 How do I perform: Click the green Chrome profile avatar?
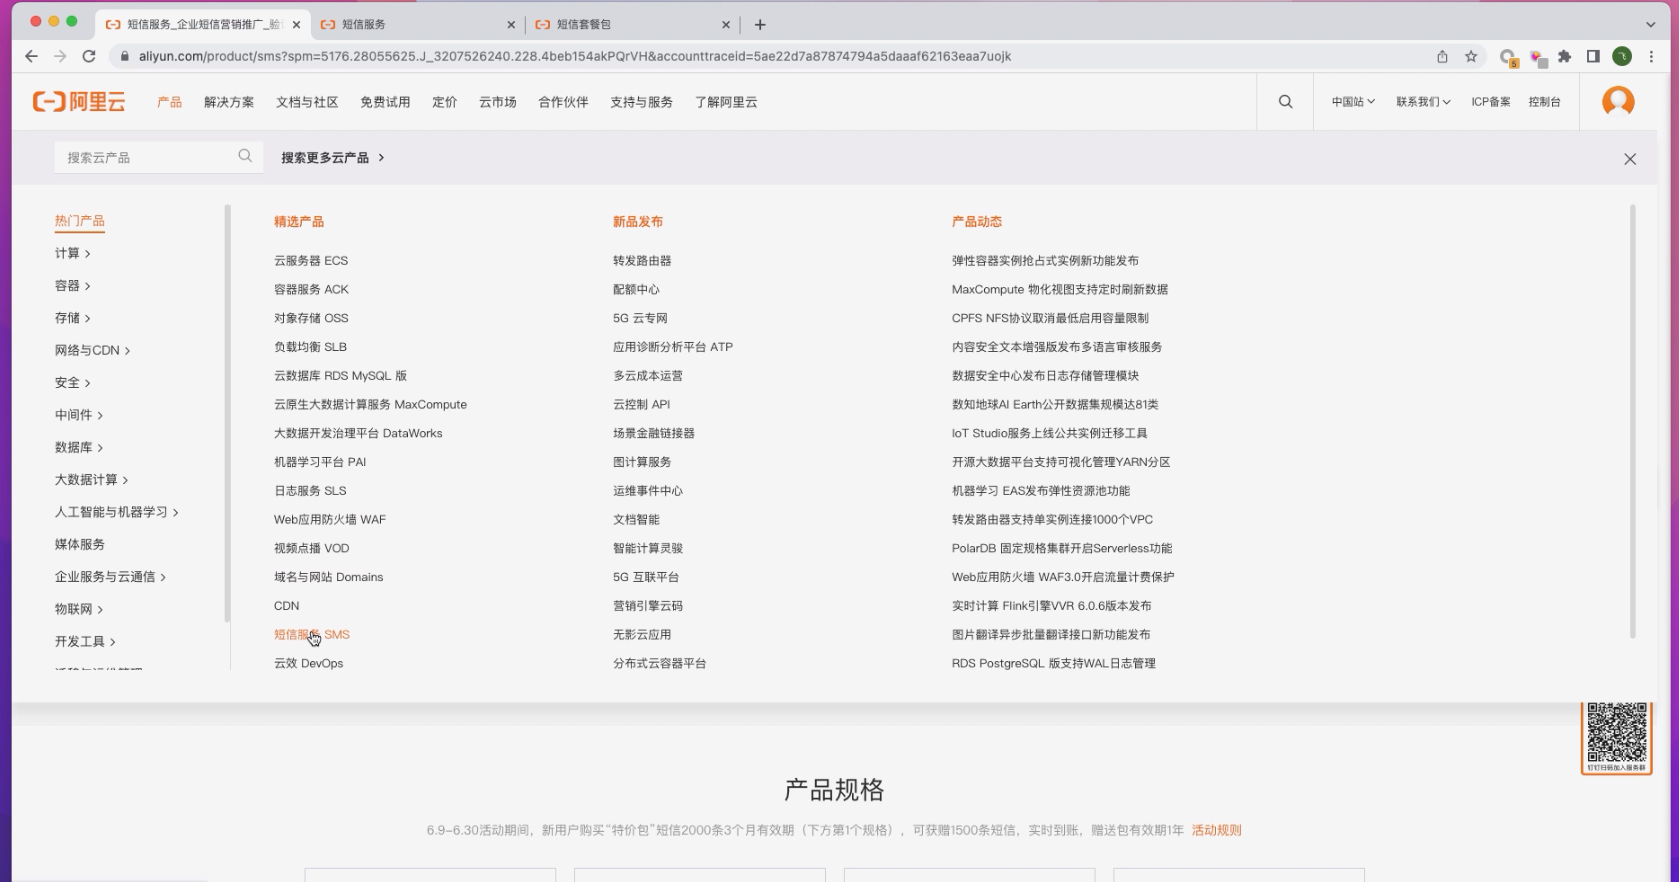1622,56
